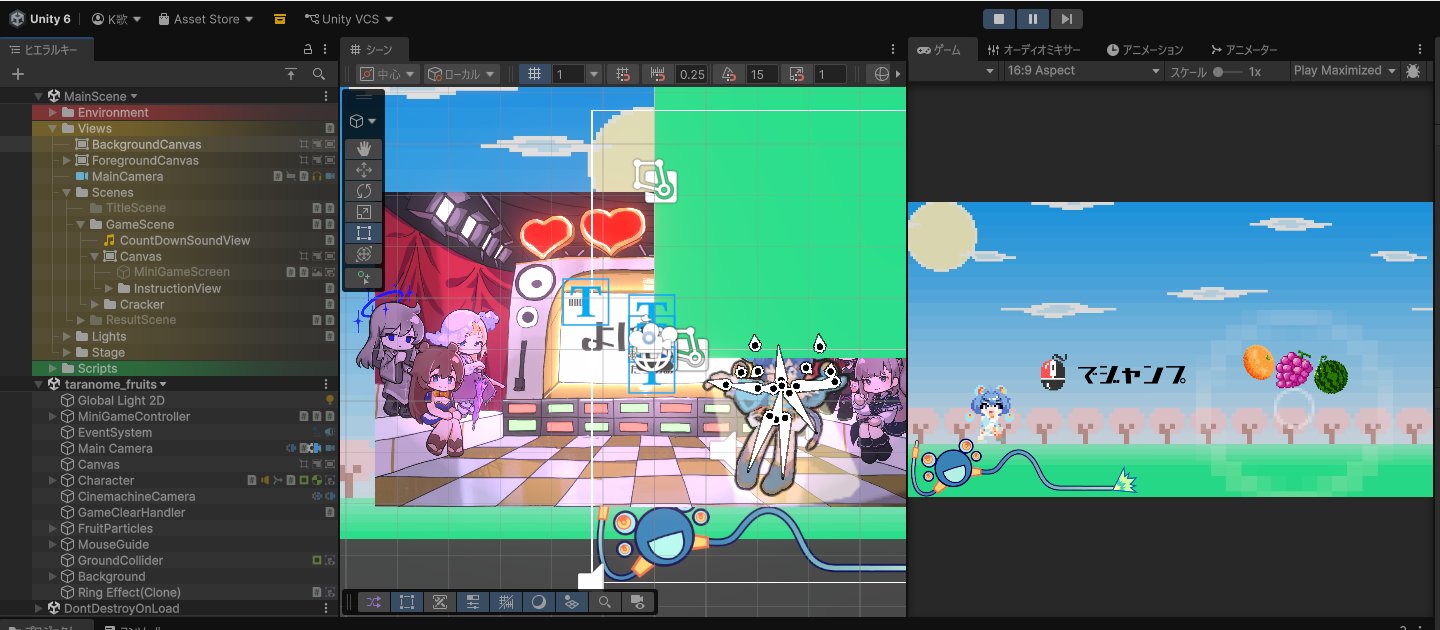Open the Play Maximized dropdown
Image resolution: width=1440 pixels, height=630 pixels.
(x=1344, y=71)
